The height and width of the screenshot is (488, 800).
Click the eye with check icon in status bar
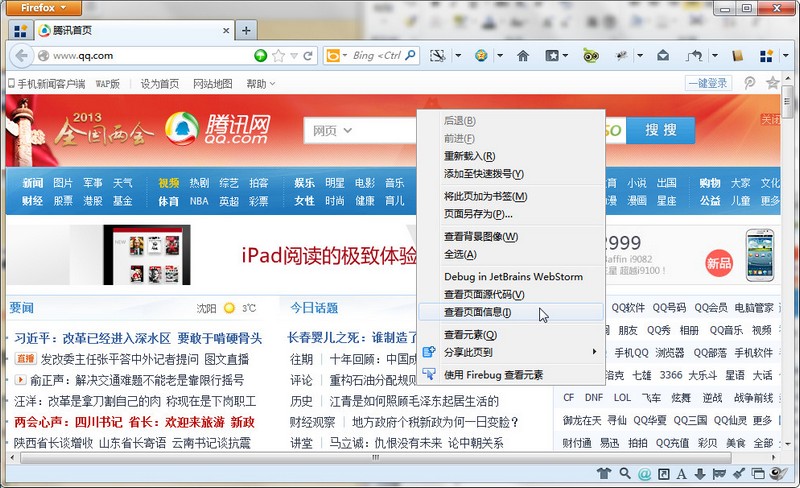(779, 474)
